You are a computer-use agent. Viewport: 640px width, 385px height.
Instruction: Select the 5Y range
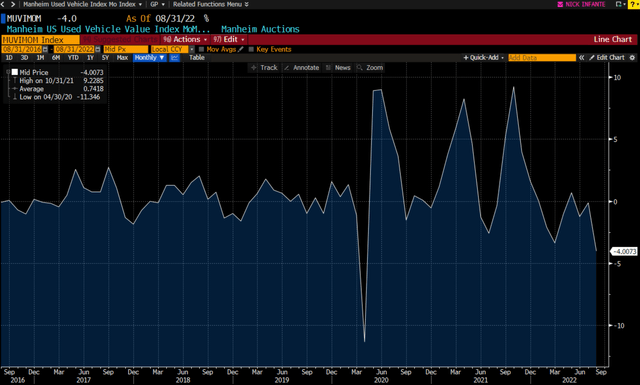[105, 58]
